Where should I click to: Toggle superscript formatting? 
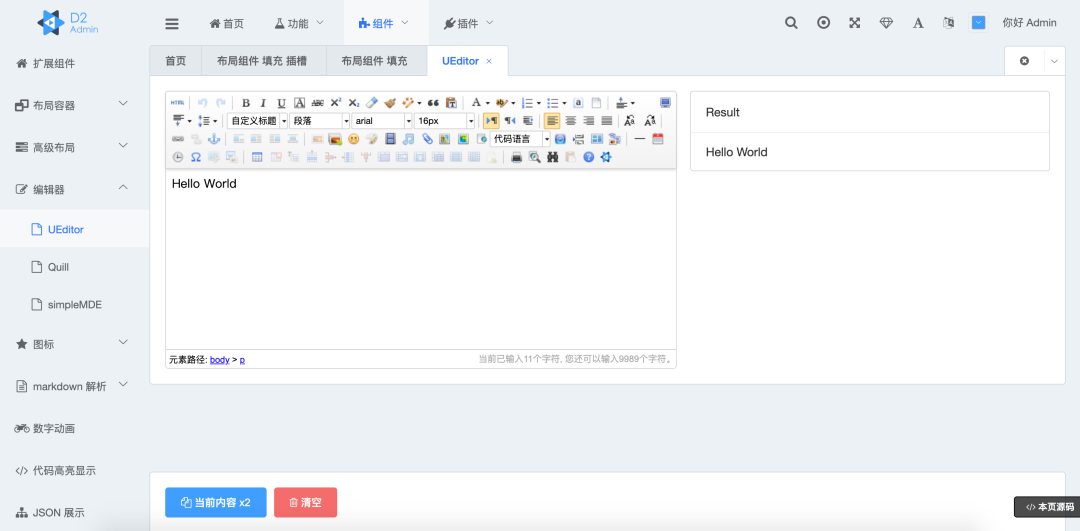(335, 103)
